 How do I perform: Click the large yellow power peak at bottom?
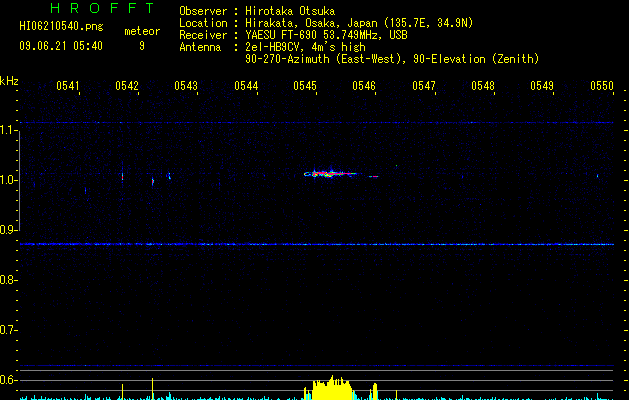(332, 388)
